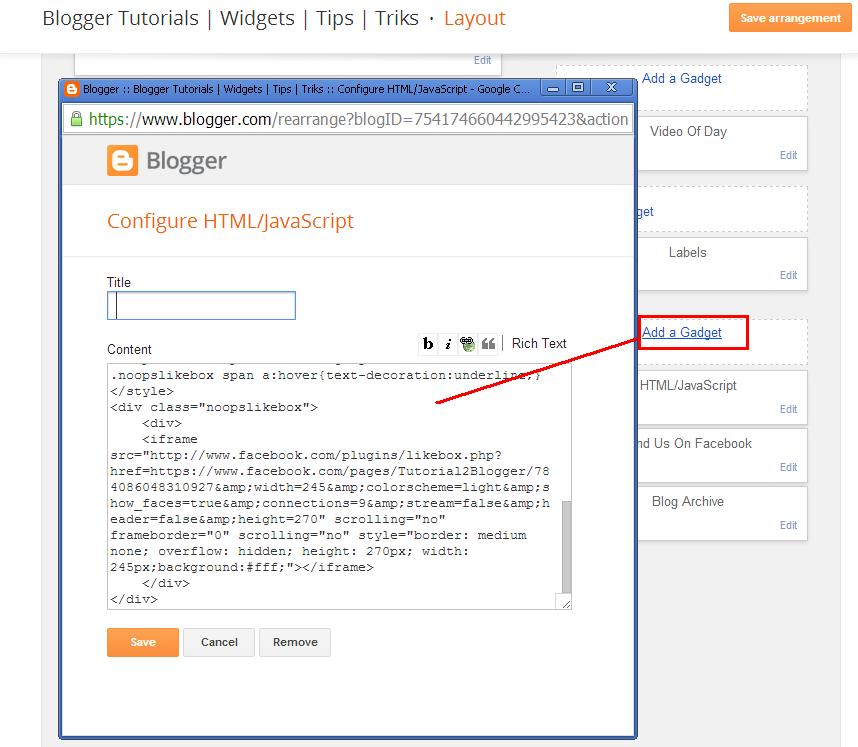Cancel the gadget configuration

pyautogui.click(x=219, y=642)
